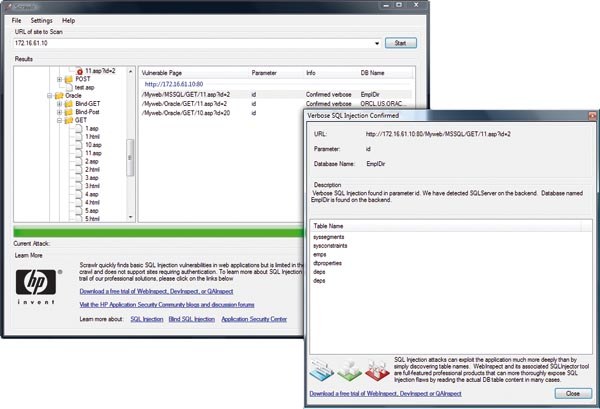Screen dimensions: 600x409
Task: Open the Settings menu
Action: [41, 21]
